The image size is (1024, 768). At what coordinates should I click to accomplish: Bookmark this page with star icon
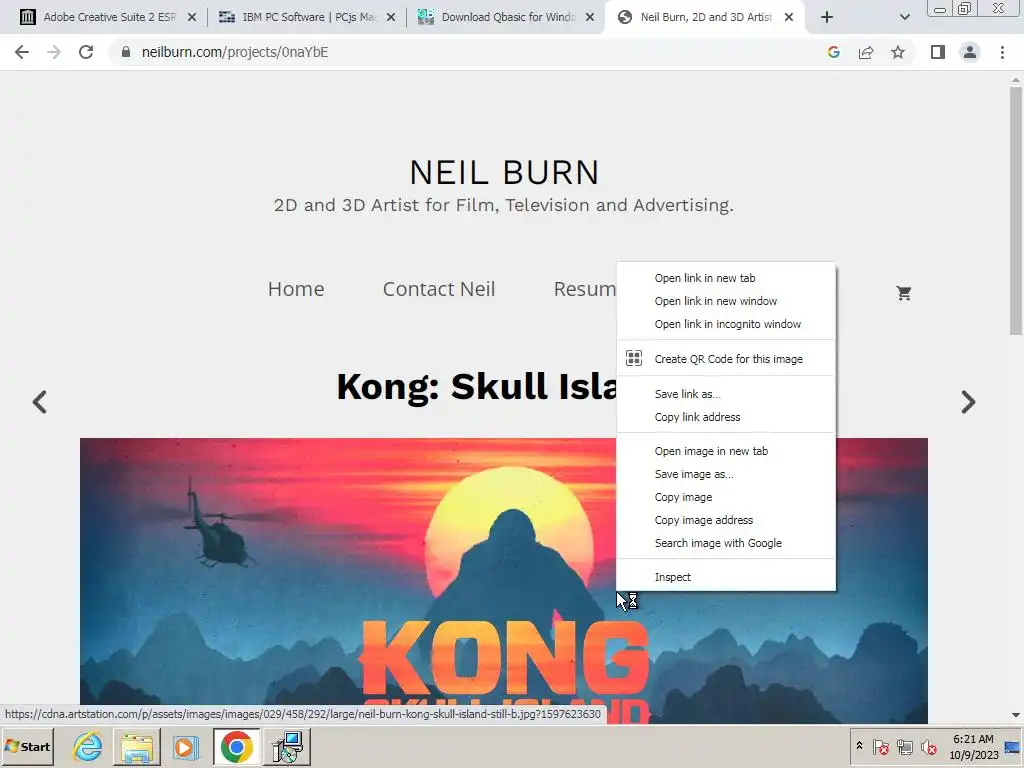898,52
